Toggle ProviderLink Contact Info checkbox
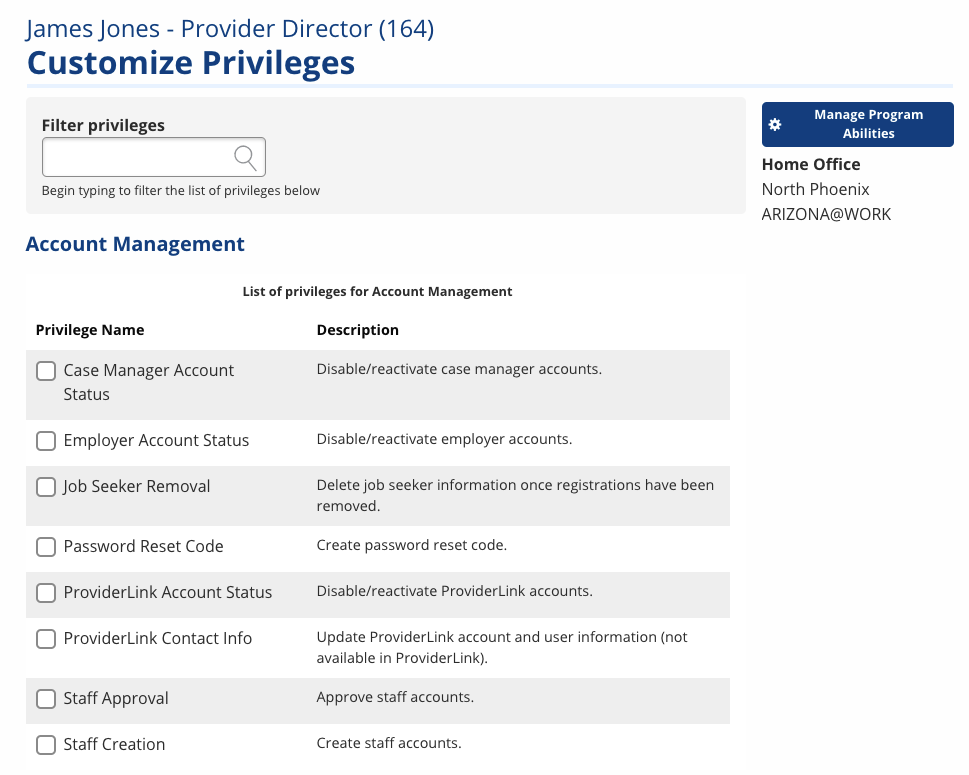 coord(46,638)
